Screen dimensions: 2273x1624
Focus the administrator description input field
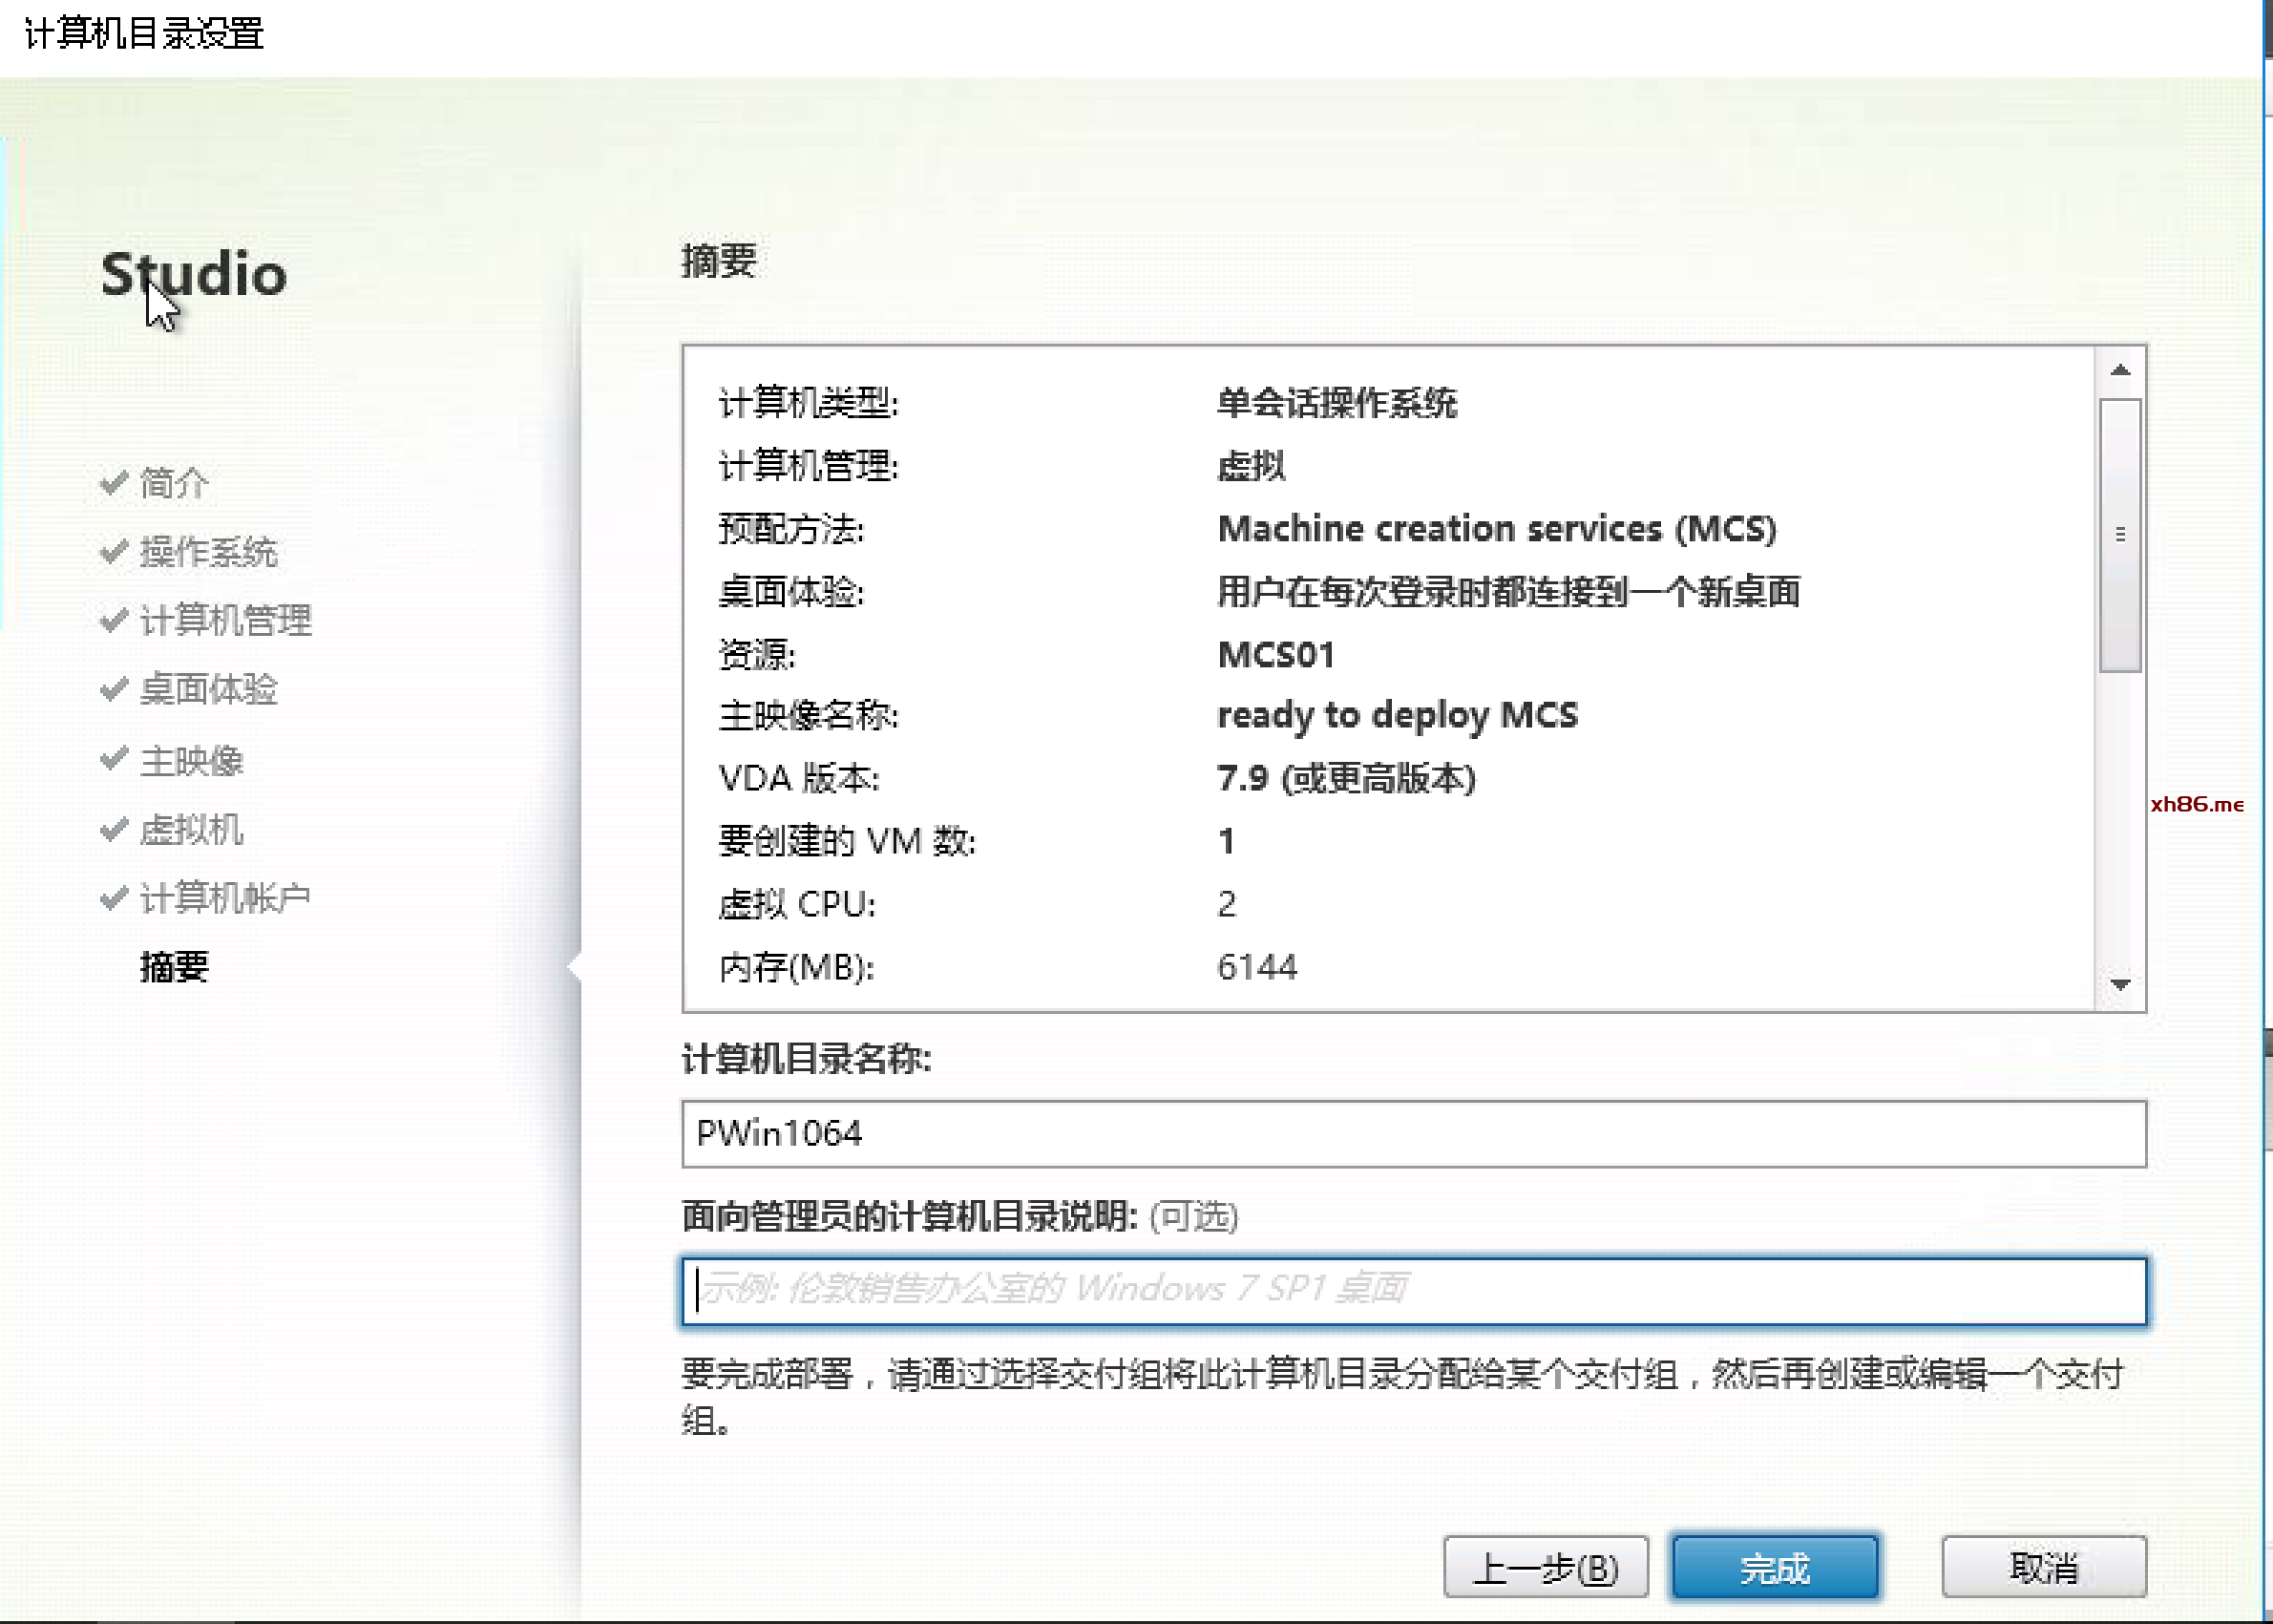pos(1413,1290)
